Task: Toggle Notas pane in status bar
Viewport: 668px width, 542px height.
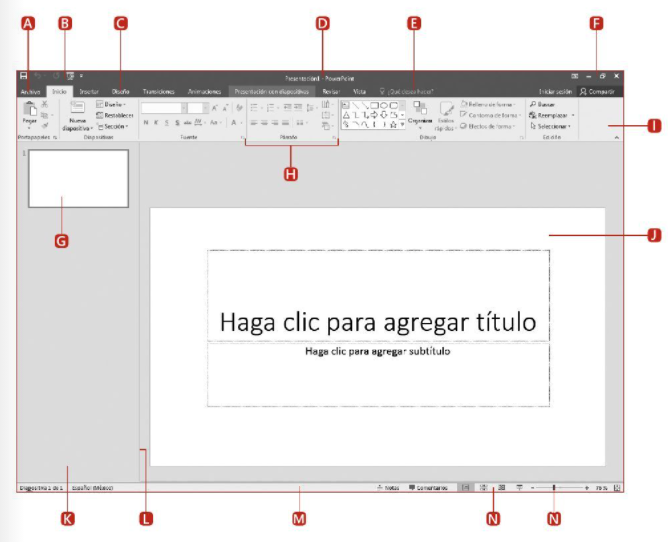Action: coord(388,488)
